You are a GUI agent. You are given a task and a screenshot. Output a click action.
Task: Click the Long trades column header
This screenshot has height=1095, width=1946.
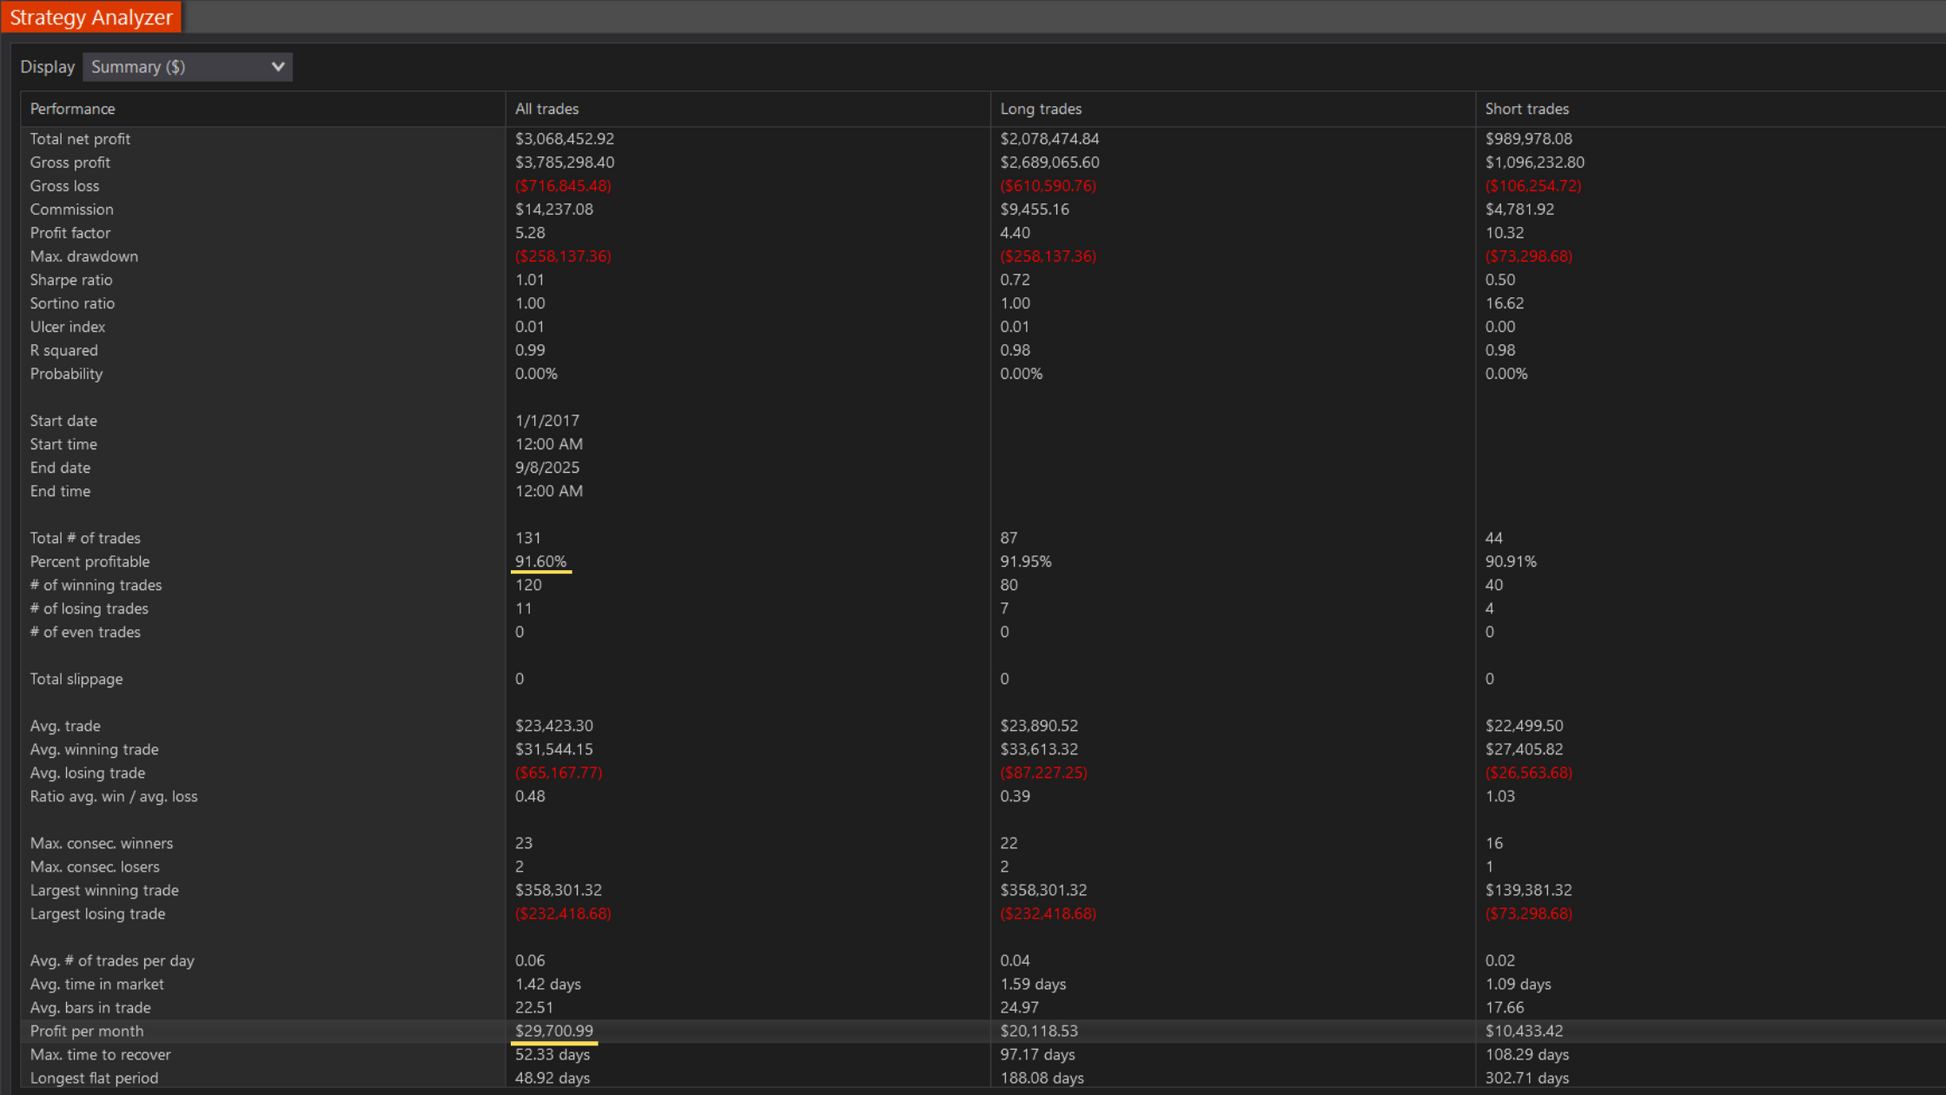point(1040,109)
